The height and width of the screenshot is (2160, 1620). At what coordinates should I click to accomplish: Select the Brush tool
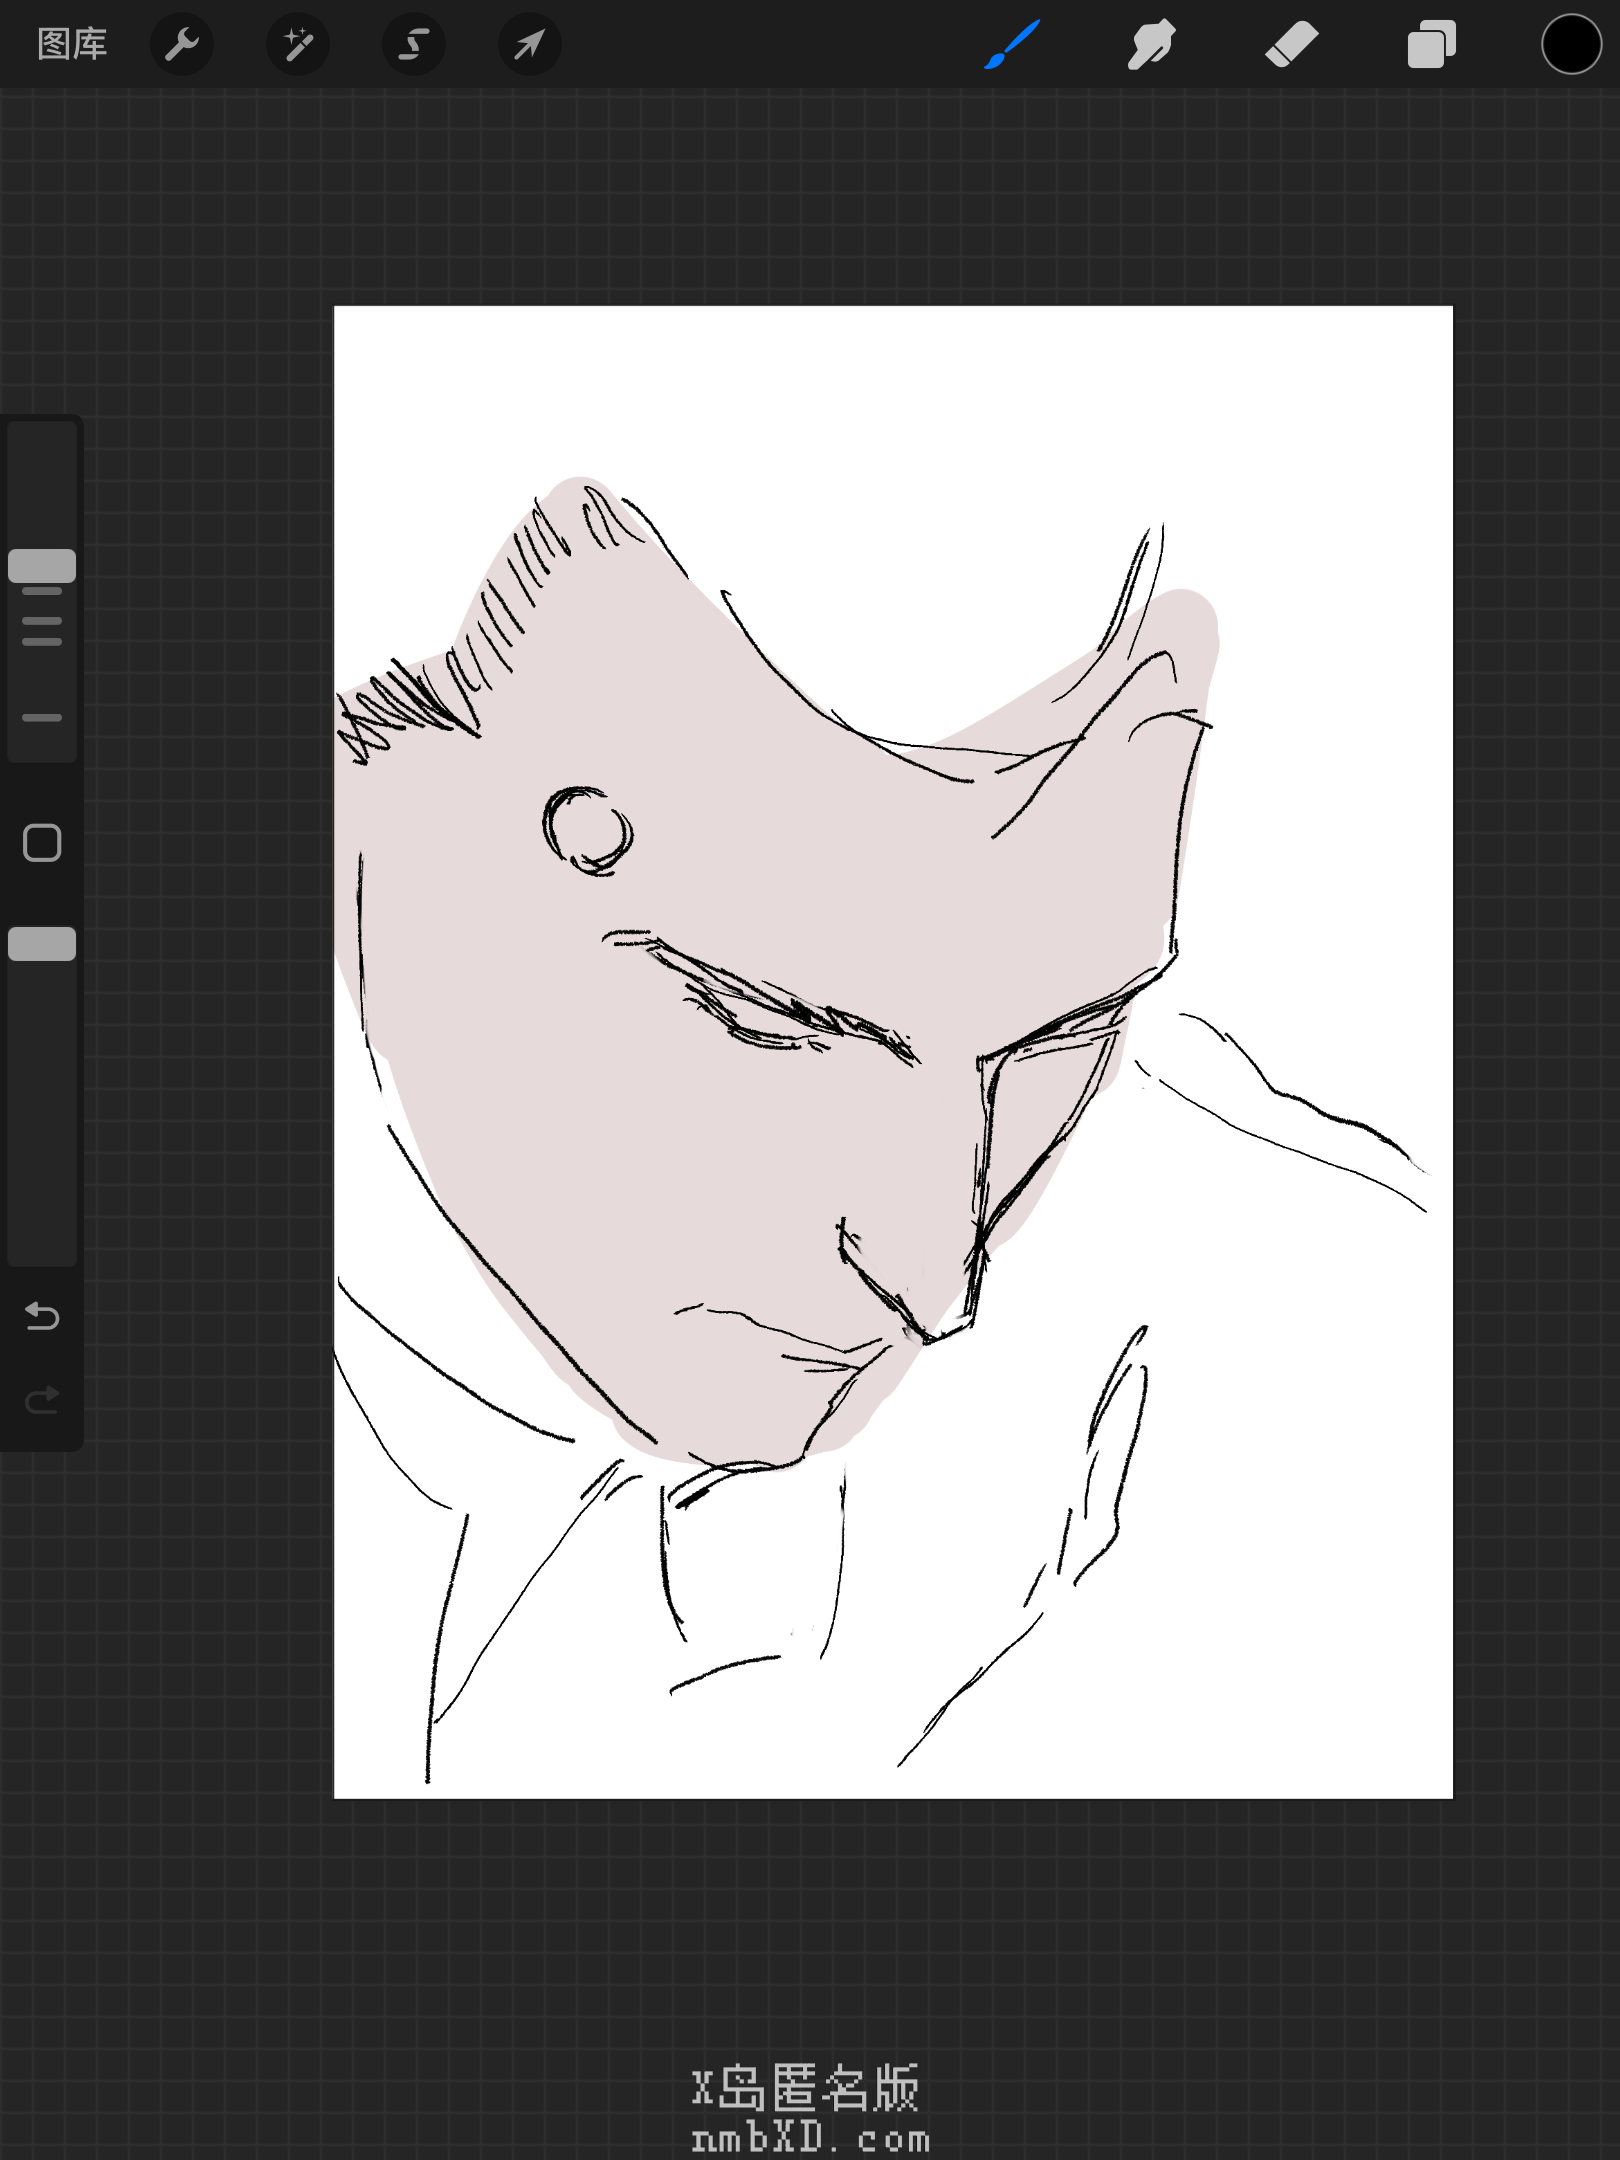click(1012, 45)
